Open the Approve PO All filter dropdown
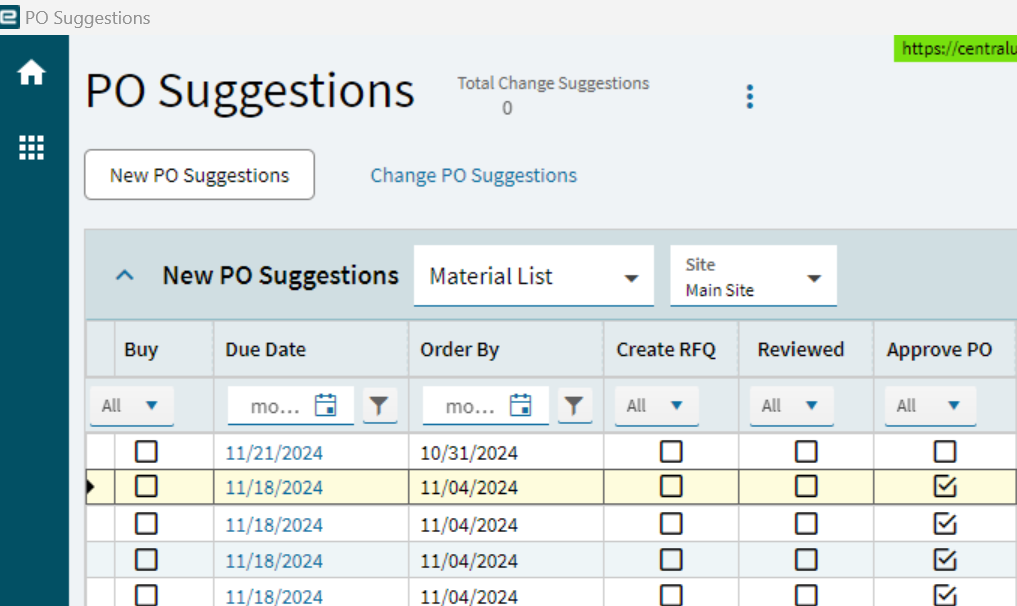Viewport: 1017px width, 606px height. coord(930,406)
